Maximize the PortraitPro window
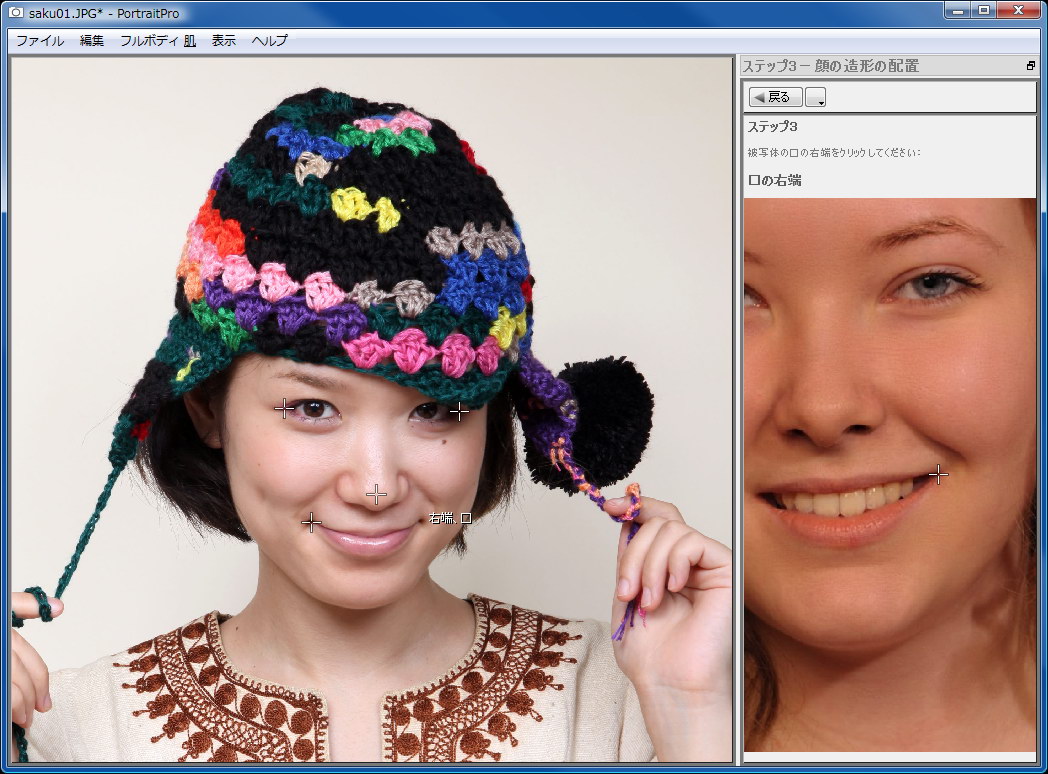Screen dimensions: 1048x774 [984, 10]
